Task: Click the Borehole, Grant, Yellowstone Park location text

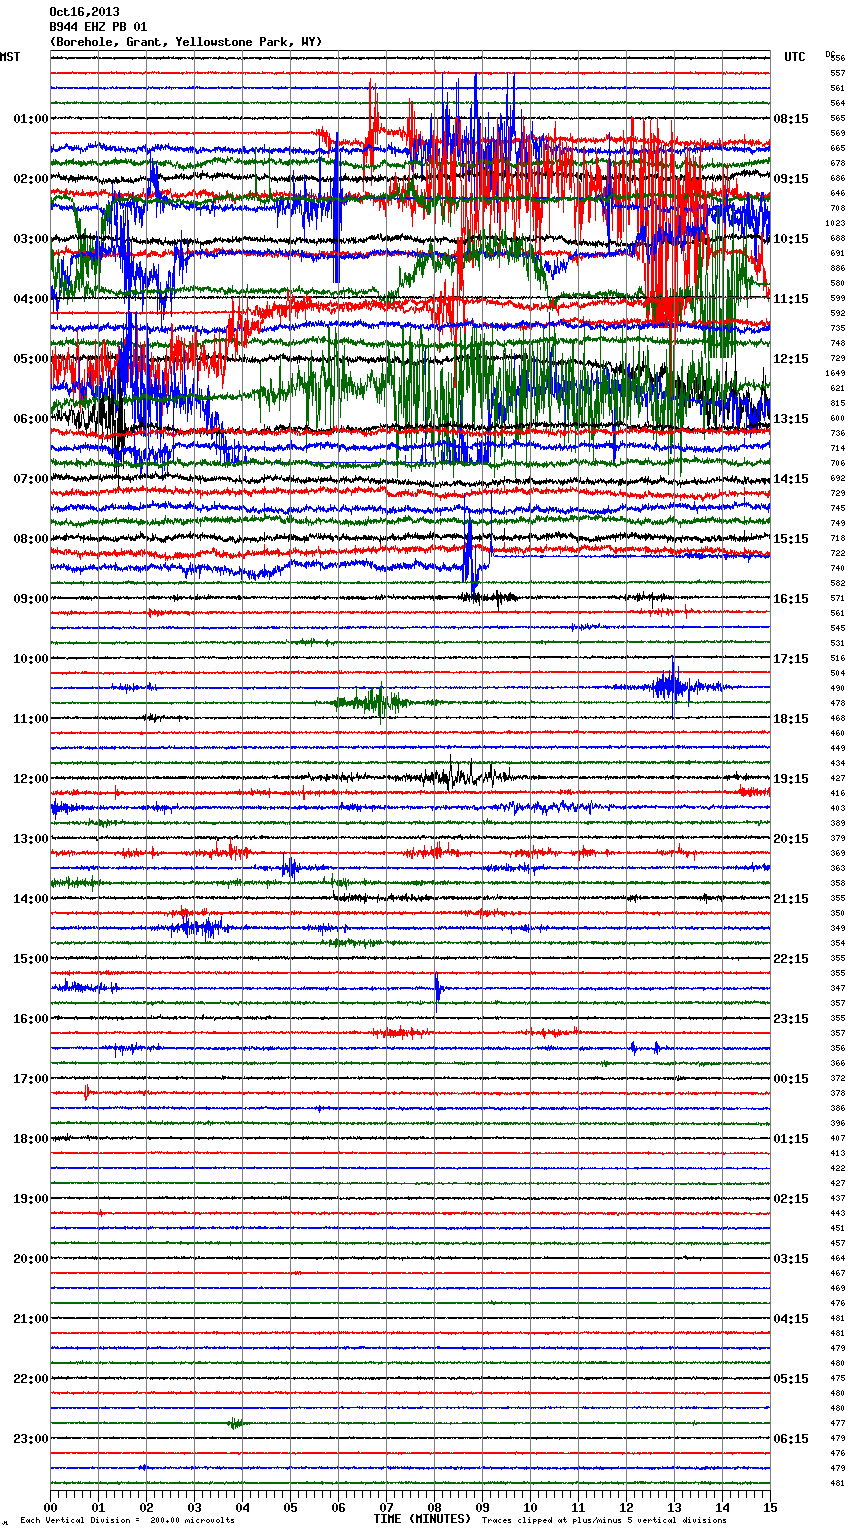Action: [x=185, y=42]
